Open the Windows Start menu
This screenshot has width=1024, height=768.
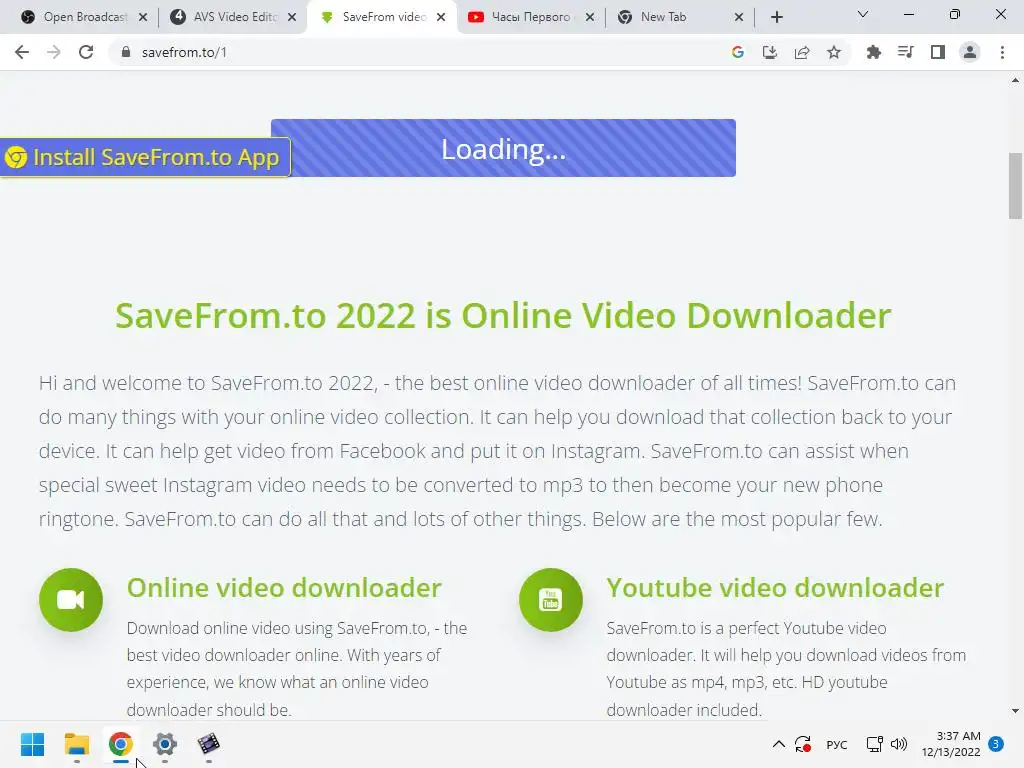pyautogui.click(x=33, y=744)
